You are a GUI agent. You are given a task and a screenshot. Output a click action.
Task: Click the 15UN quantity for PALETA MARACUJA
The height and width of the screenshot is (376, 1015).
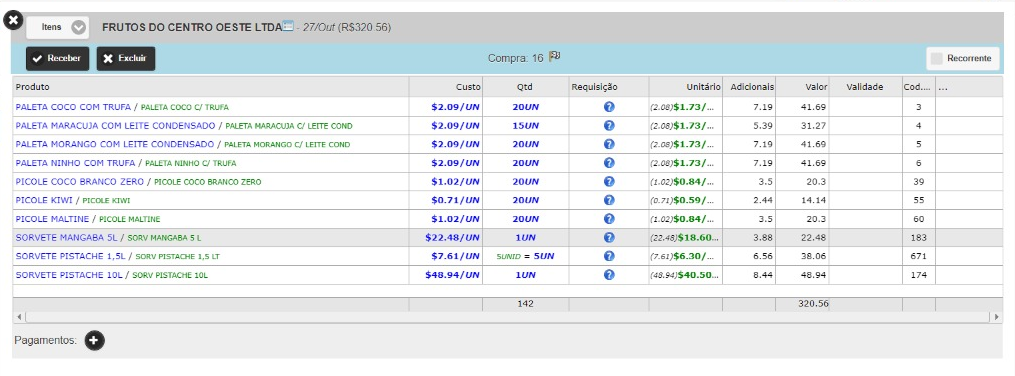point(525,126)
